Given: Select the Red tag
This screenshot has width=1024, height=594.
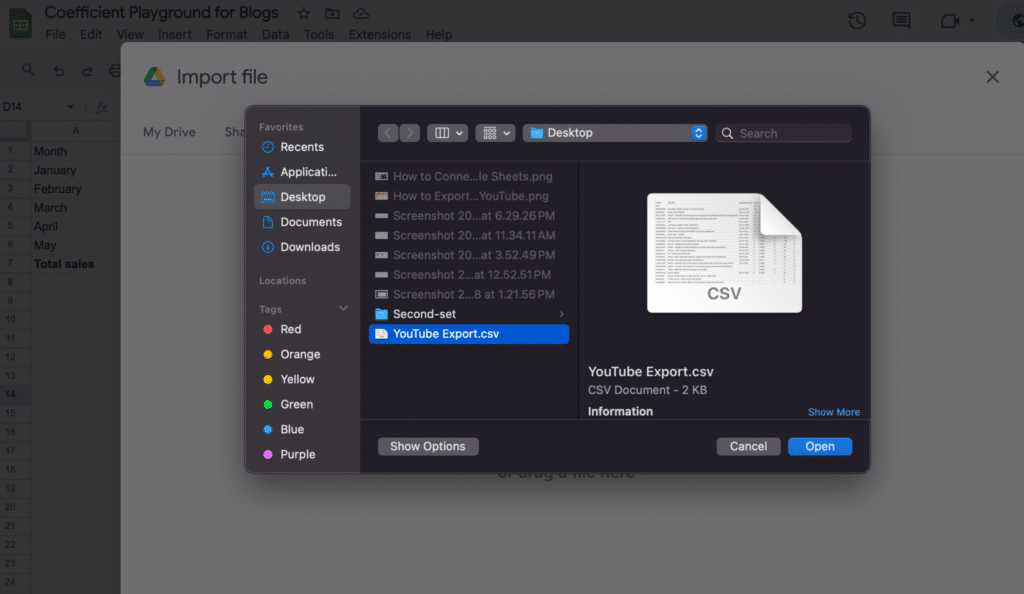Looking at the screenshot, I should [x=290, y=329].
